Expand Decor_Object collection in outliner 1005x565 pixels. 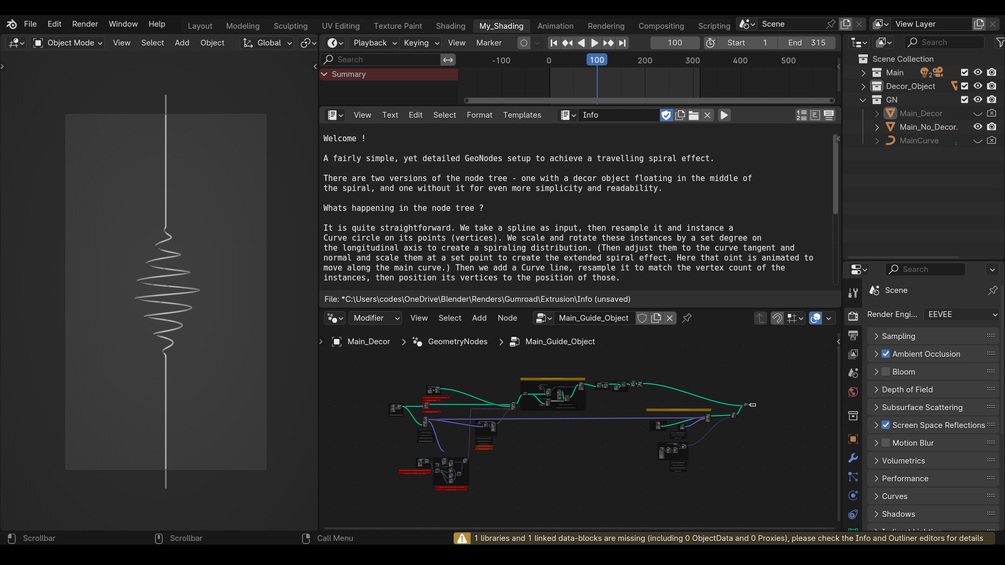[x=863, y=86]
